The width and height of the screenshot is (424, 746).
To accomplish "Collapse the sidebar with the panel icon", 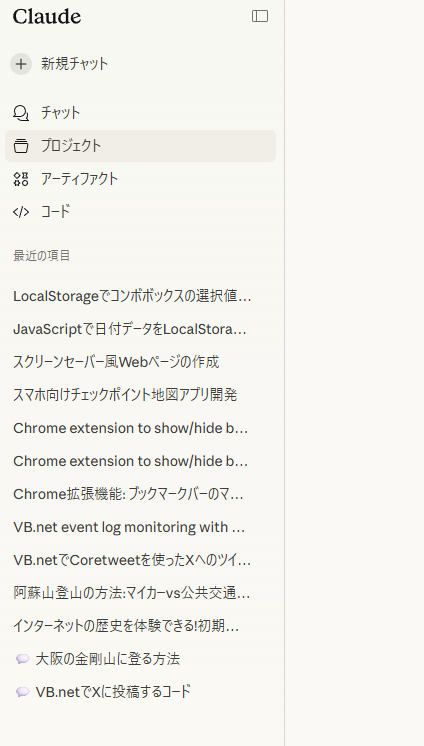I will (x=260, y=16).
